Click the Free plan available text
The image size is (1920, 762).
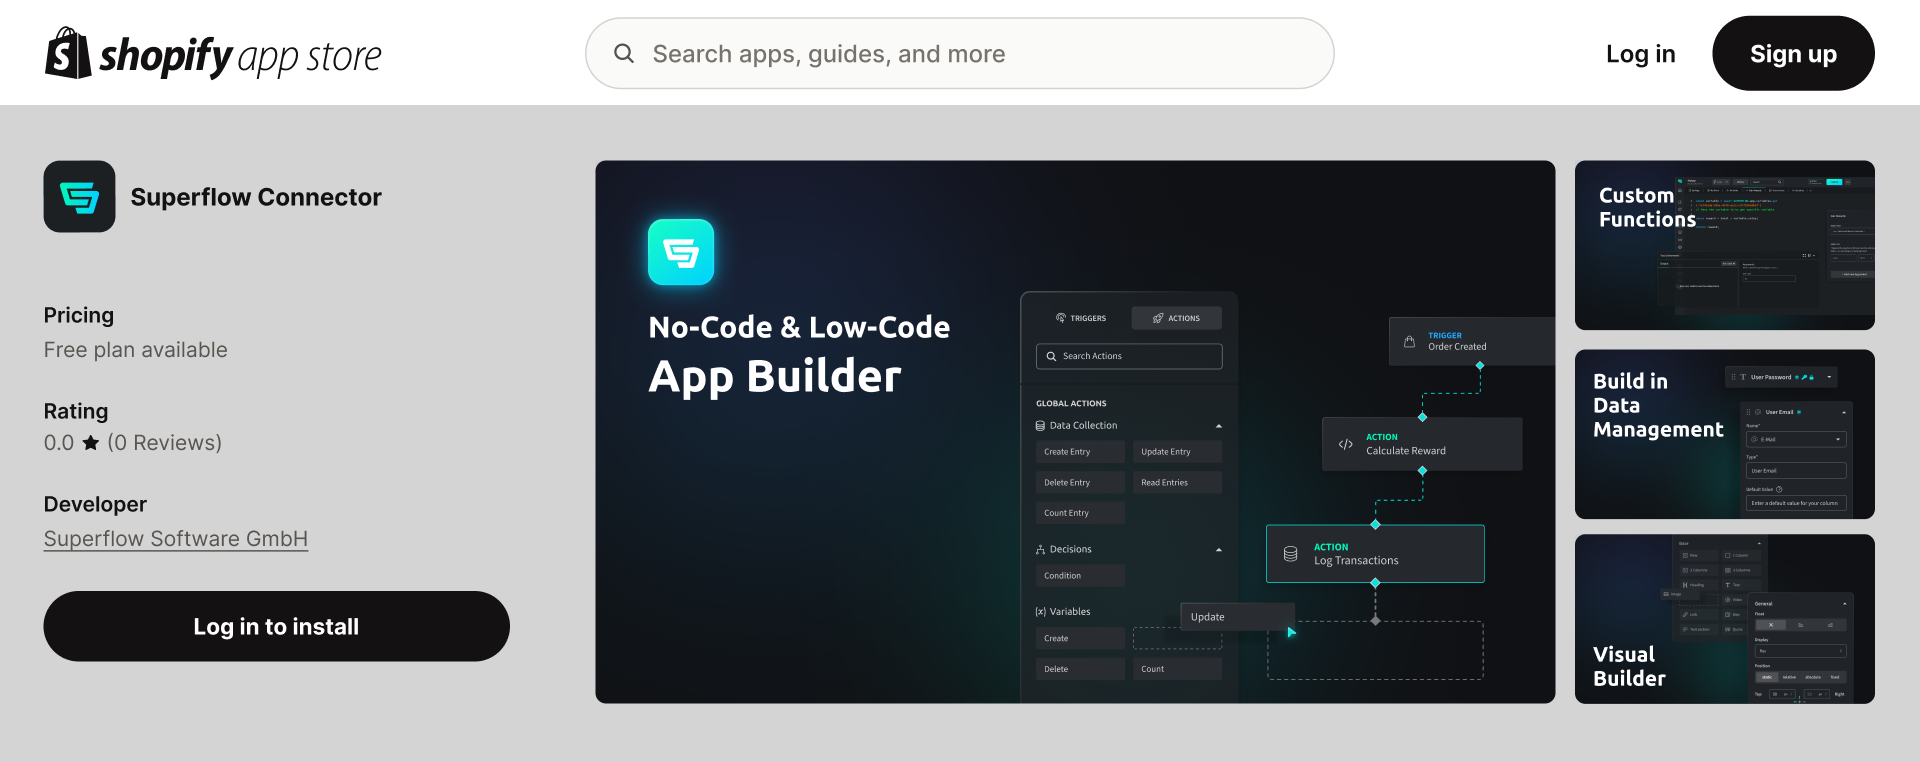(136, 350)
